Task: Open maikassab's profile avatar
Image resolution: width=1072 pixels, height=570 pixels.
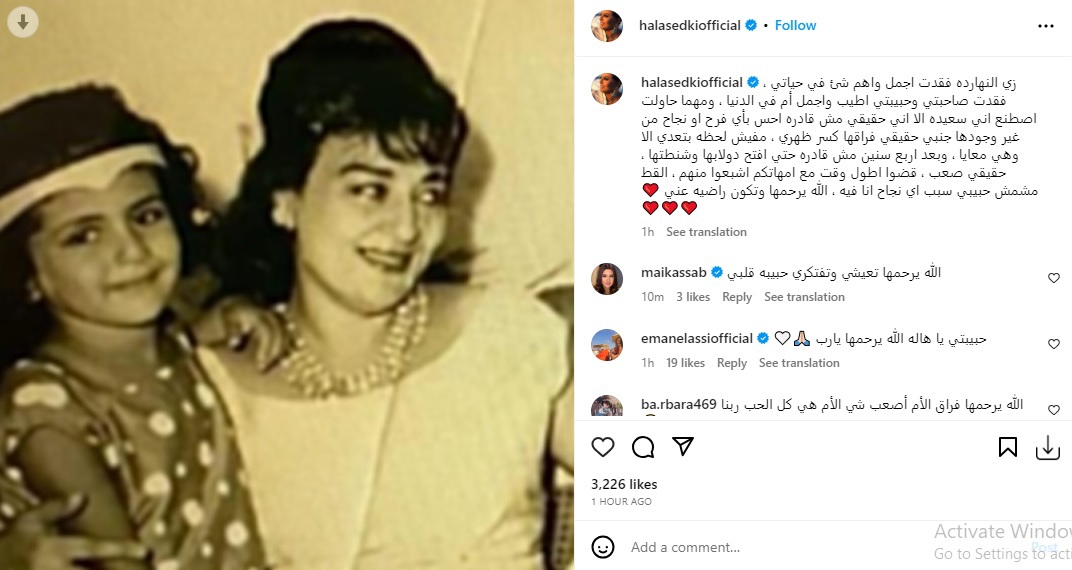Action: tap(607, 279)
